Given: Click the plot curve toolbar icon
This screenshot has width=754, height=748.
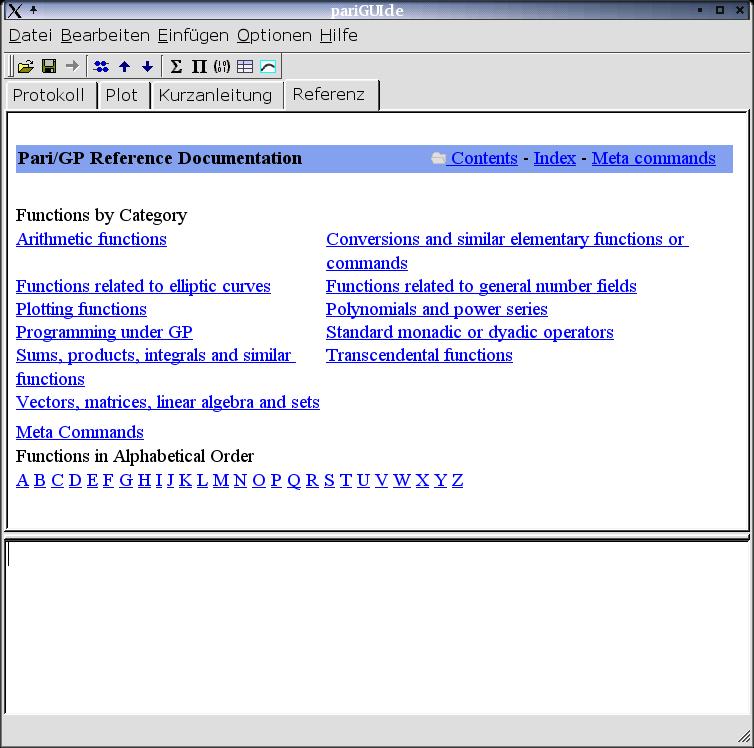Looking at the screenshot, I should (x=268, y=67).
